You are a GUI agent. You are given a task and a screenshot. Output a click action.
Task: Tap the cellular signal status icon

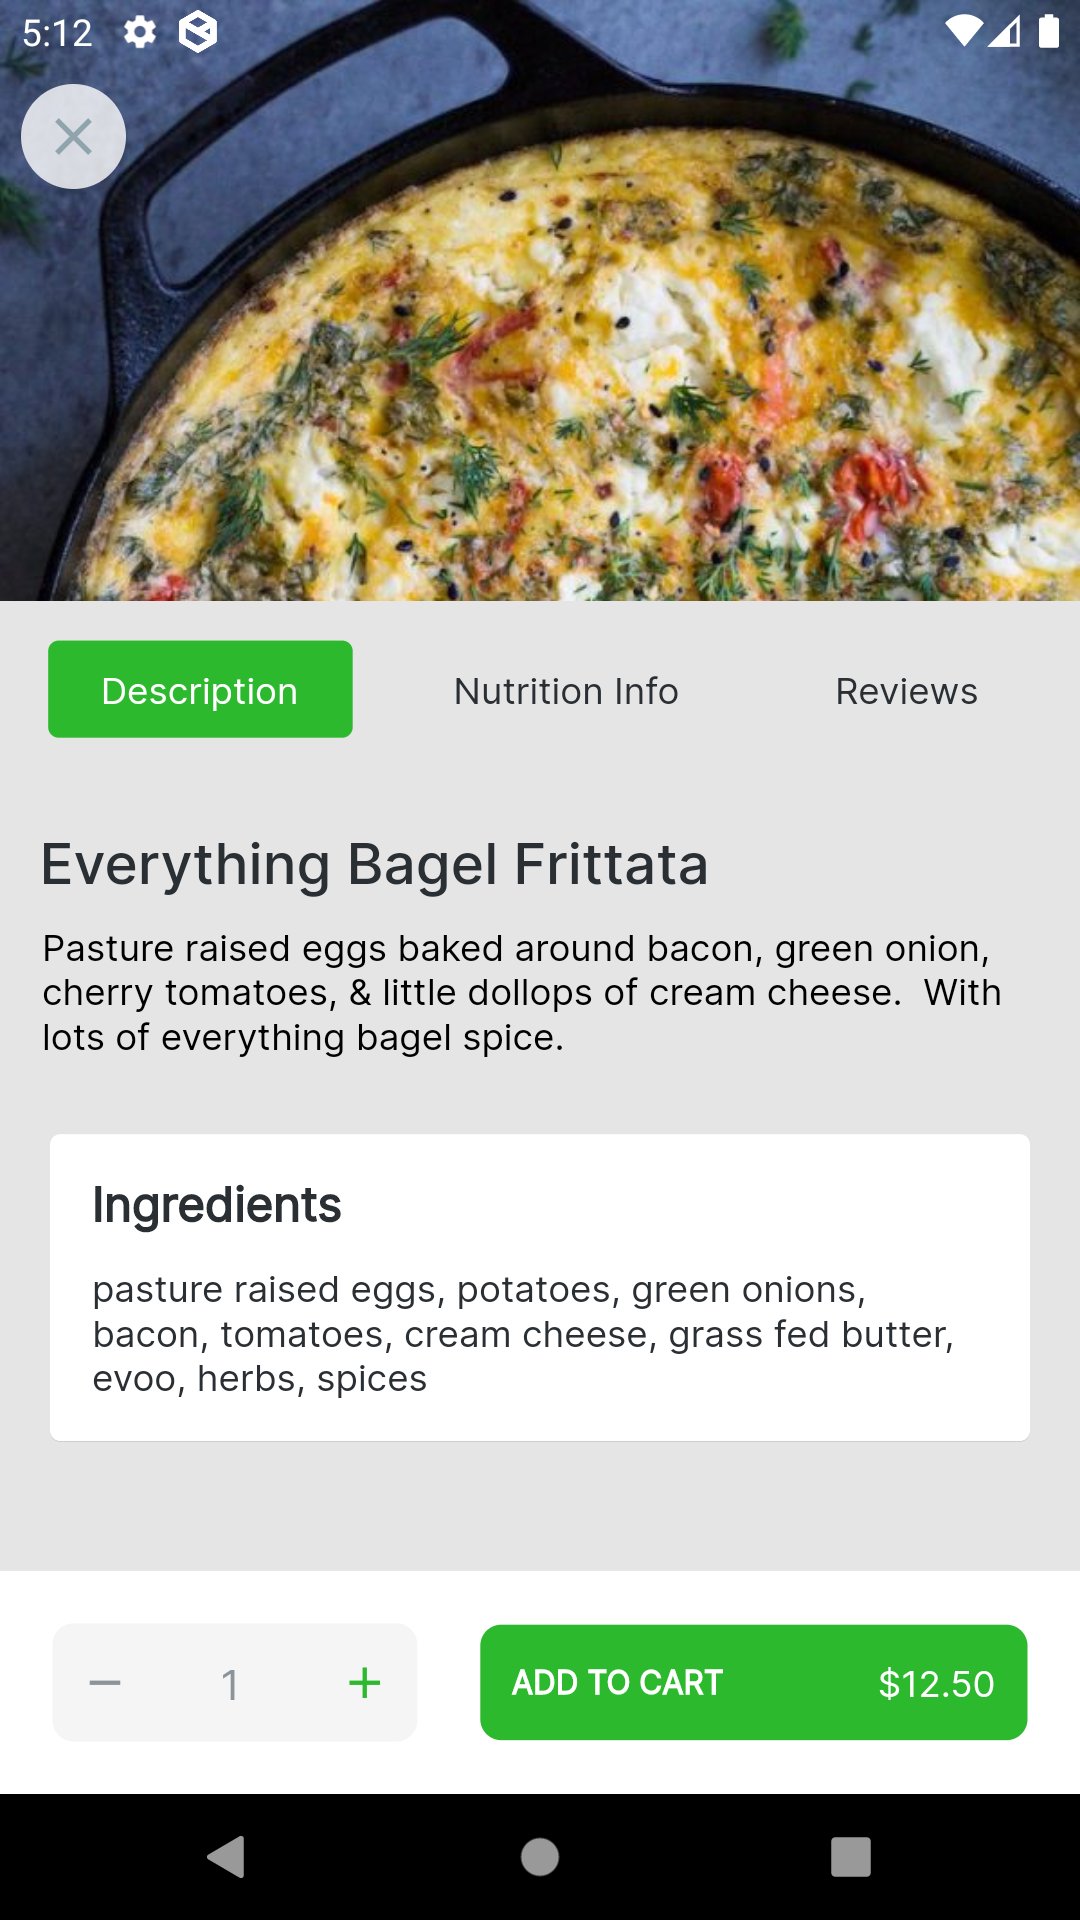tap(1005, 32)
